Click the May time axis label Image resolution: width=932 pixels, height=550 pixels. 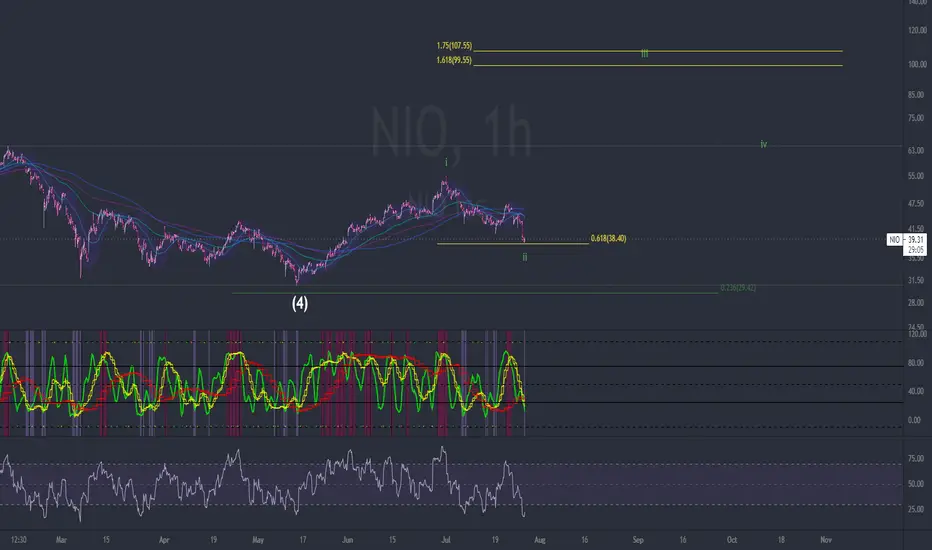pos(258,540)
